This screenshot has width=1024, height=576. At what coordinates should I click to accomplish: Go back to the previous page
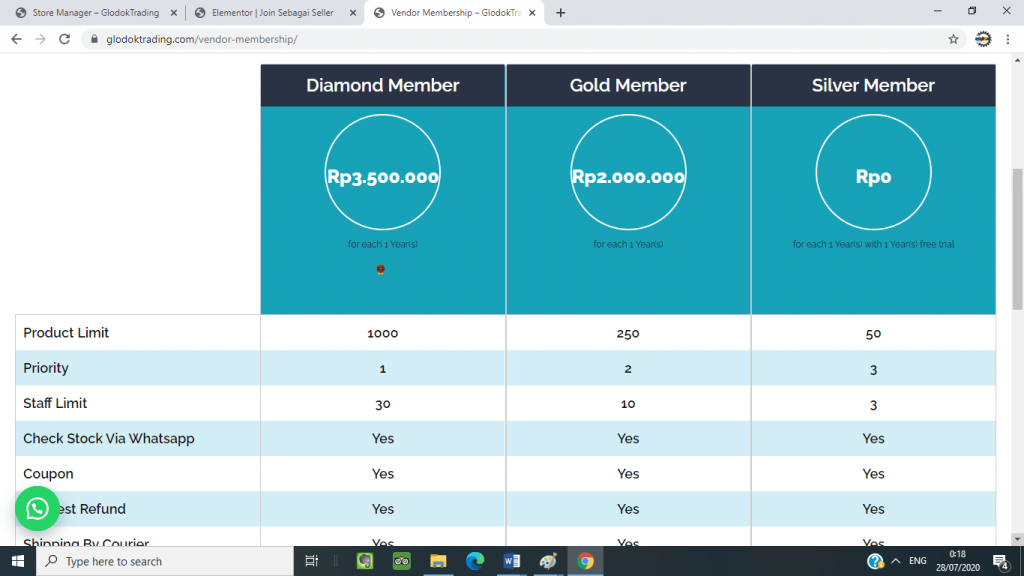click(16, 39)
